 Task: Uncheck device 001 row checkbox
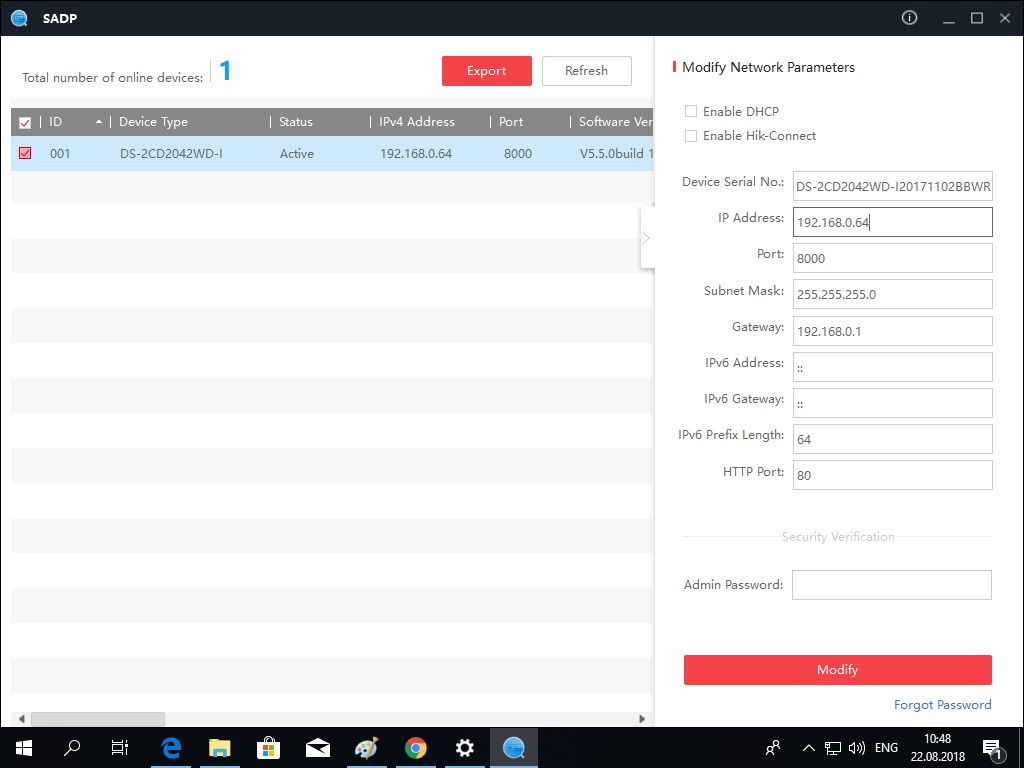pyautogui.click(x=26, y=153)
